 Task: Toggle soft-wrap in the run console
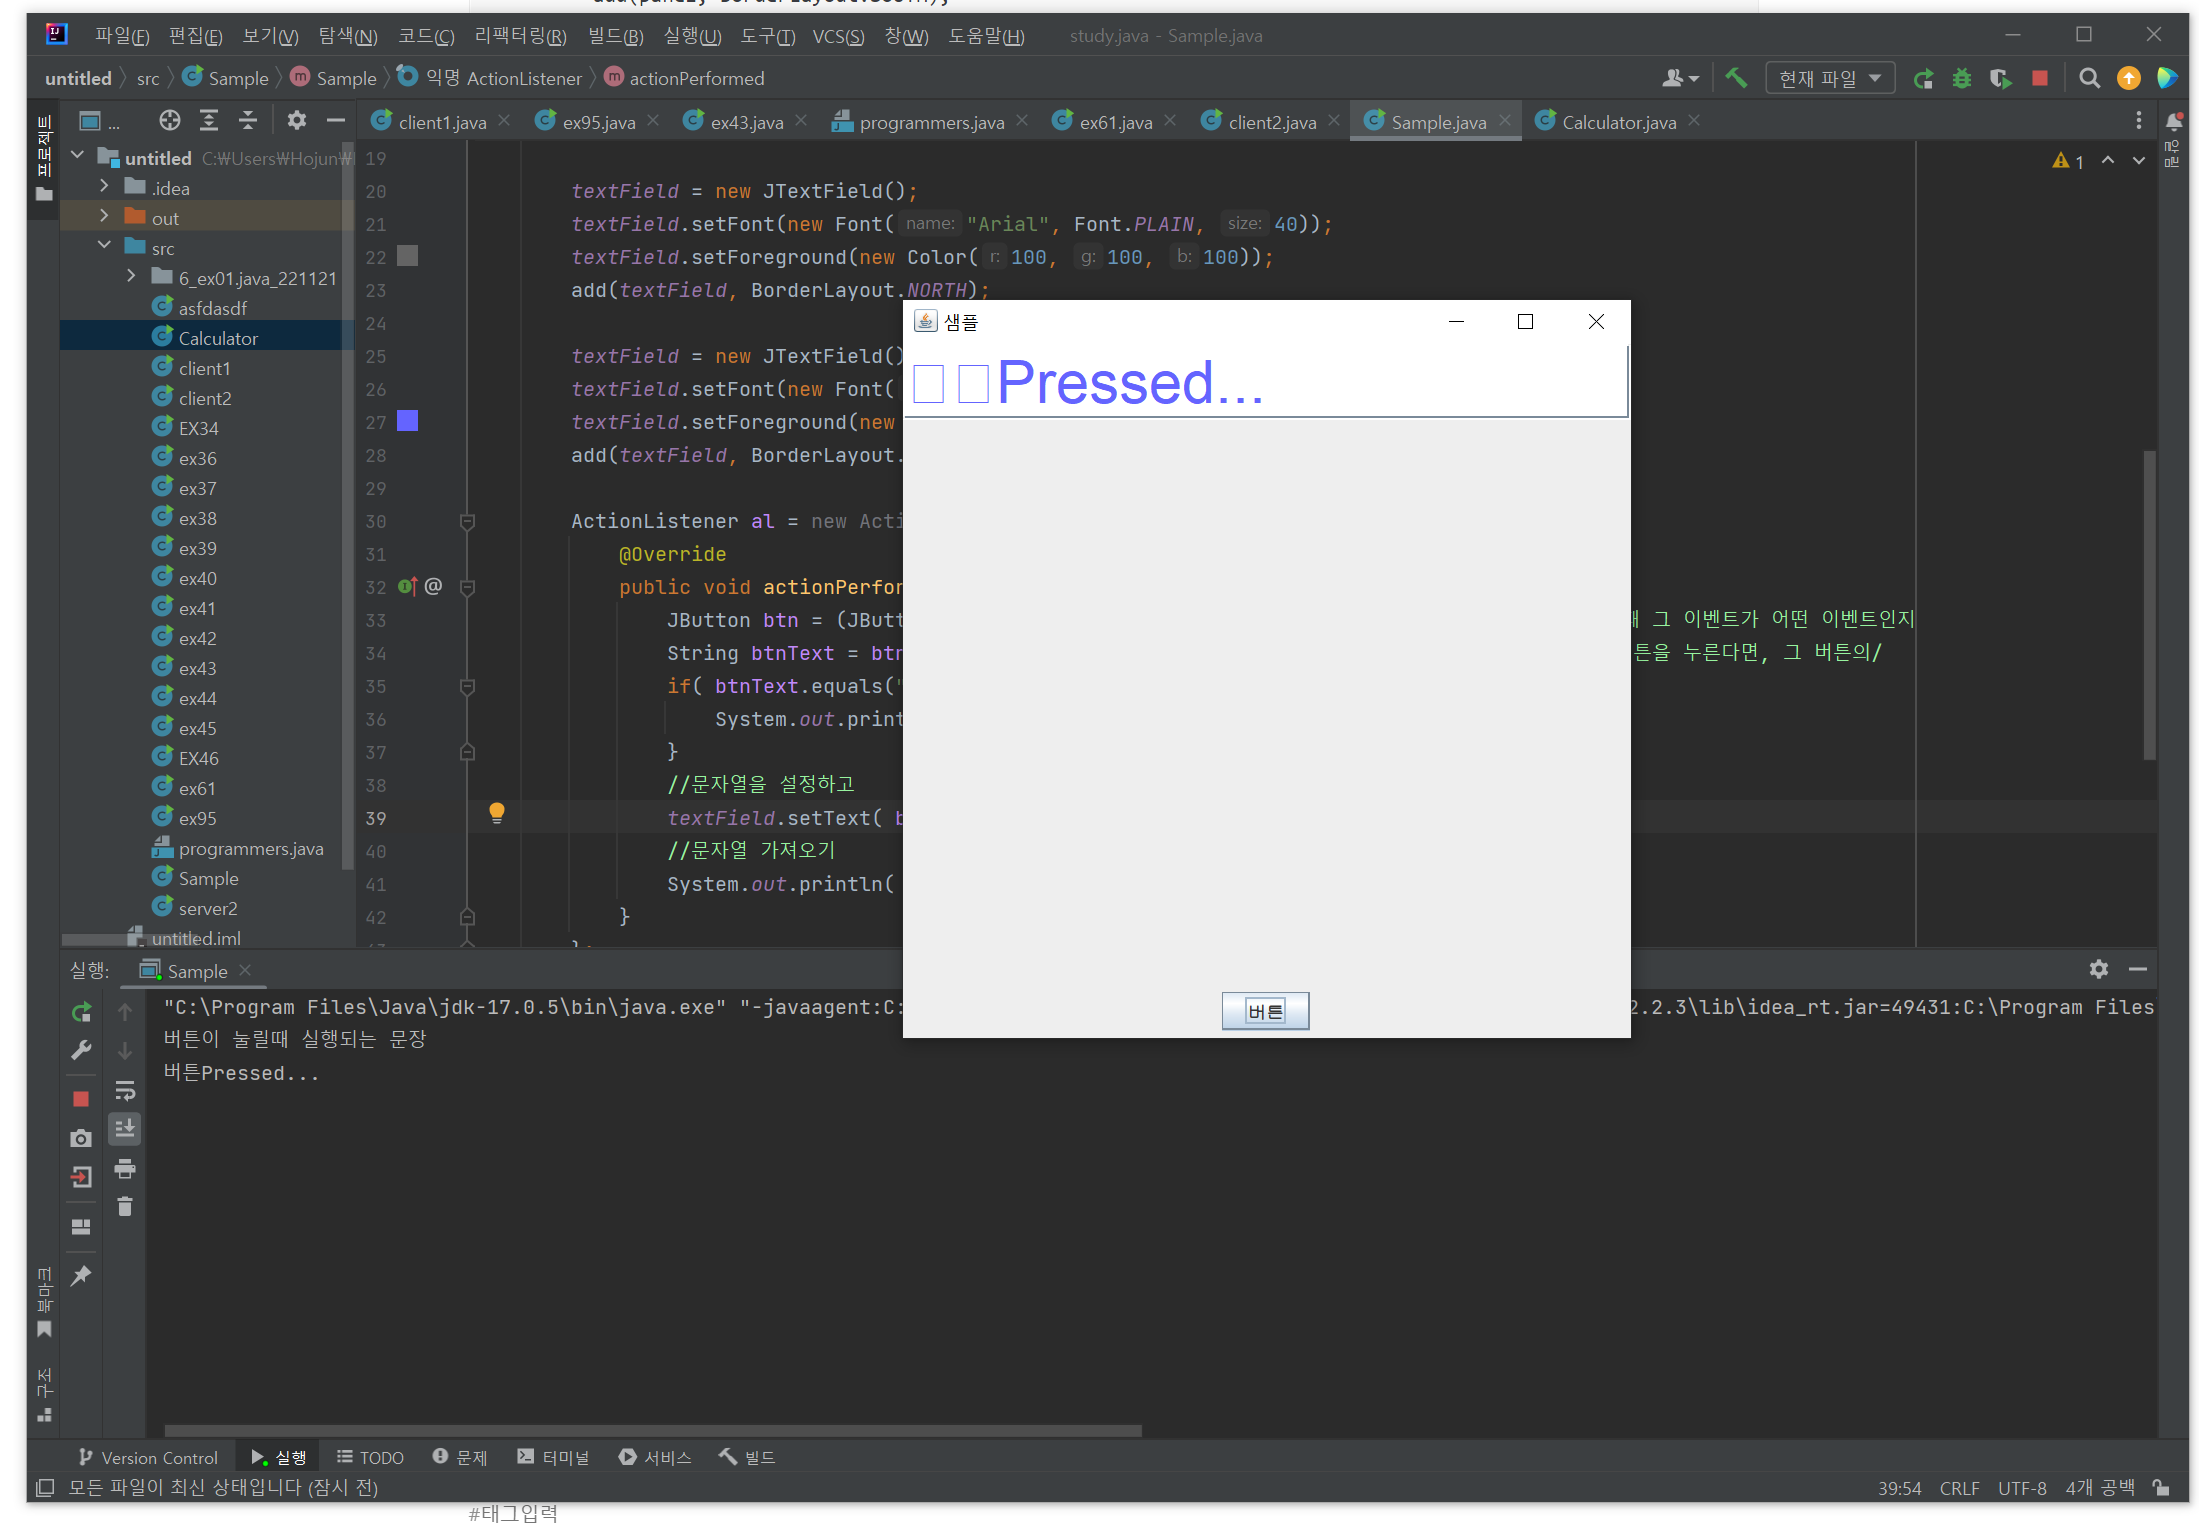tap(125, 1090)
